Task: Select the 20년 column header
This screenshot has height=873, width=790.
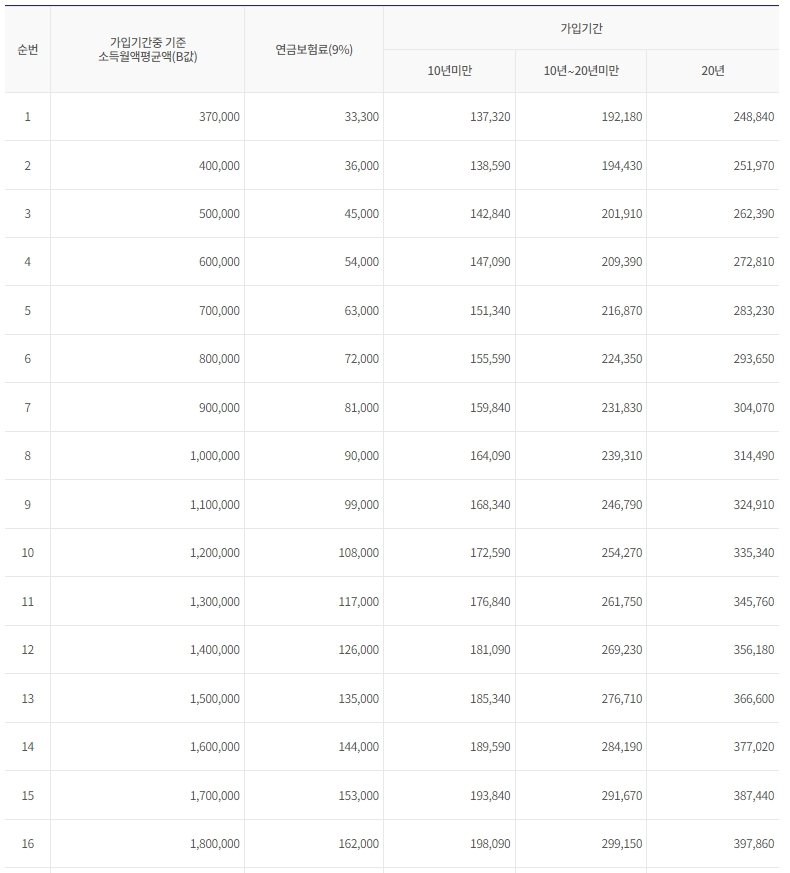Action: point(713,71)
